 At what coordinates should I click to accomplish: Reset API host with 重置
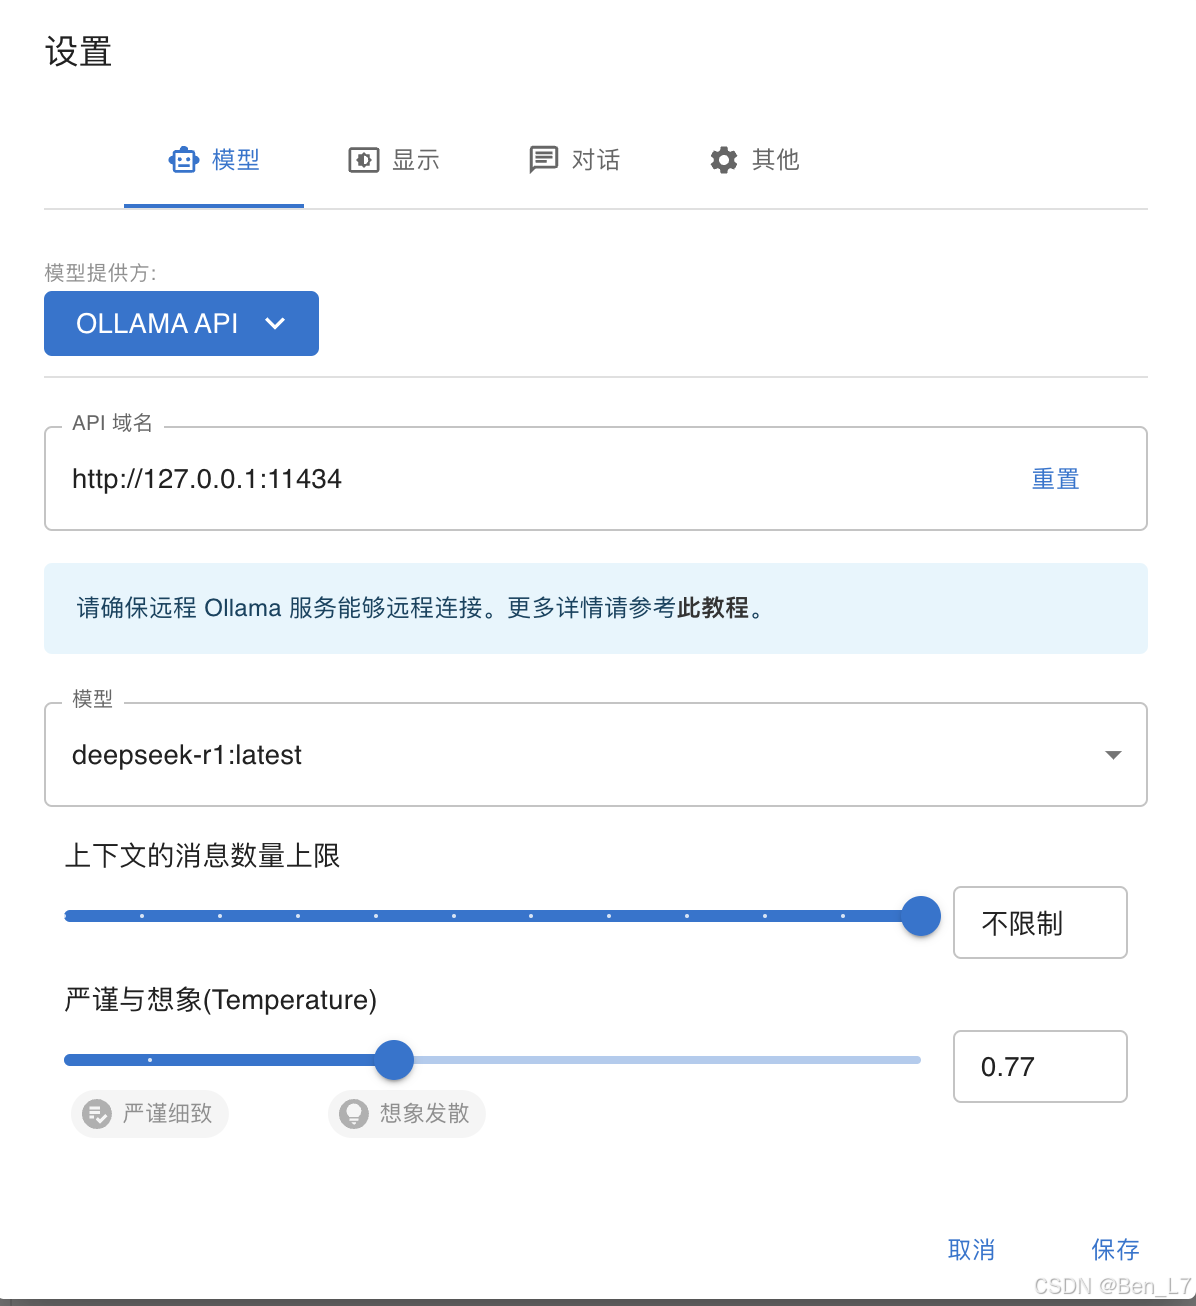click(x=1056, y=479)
